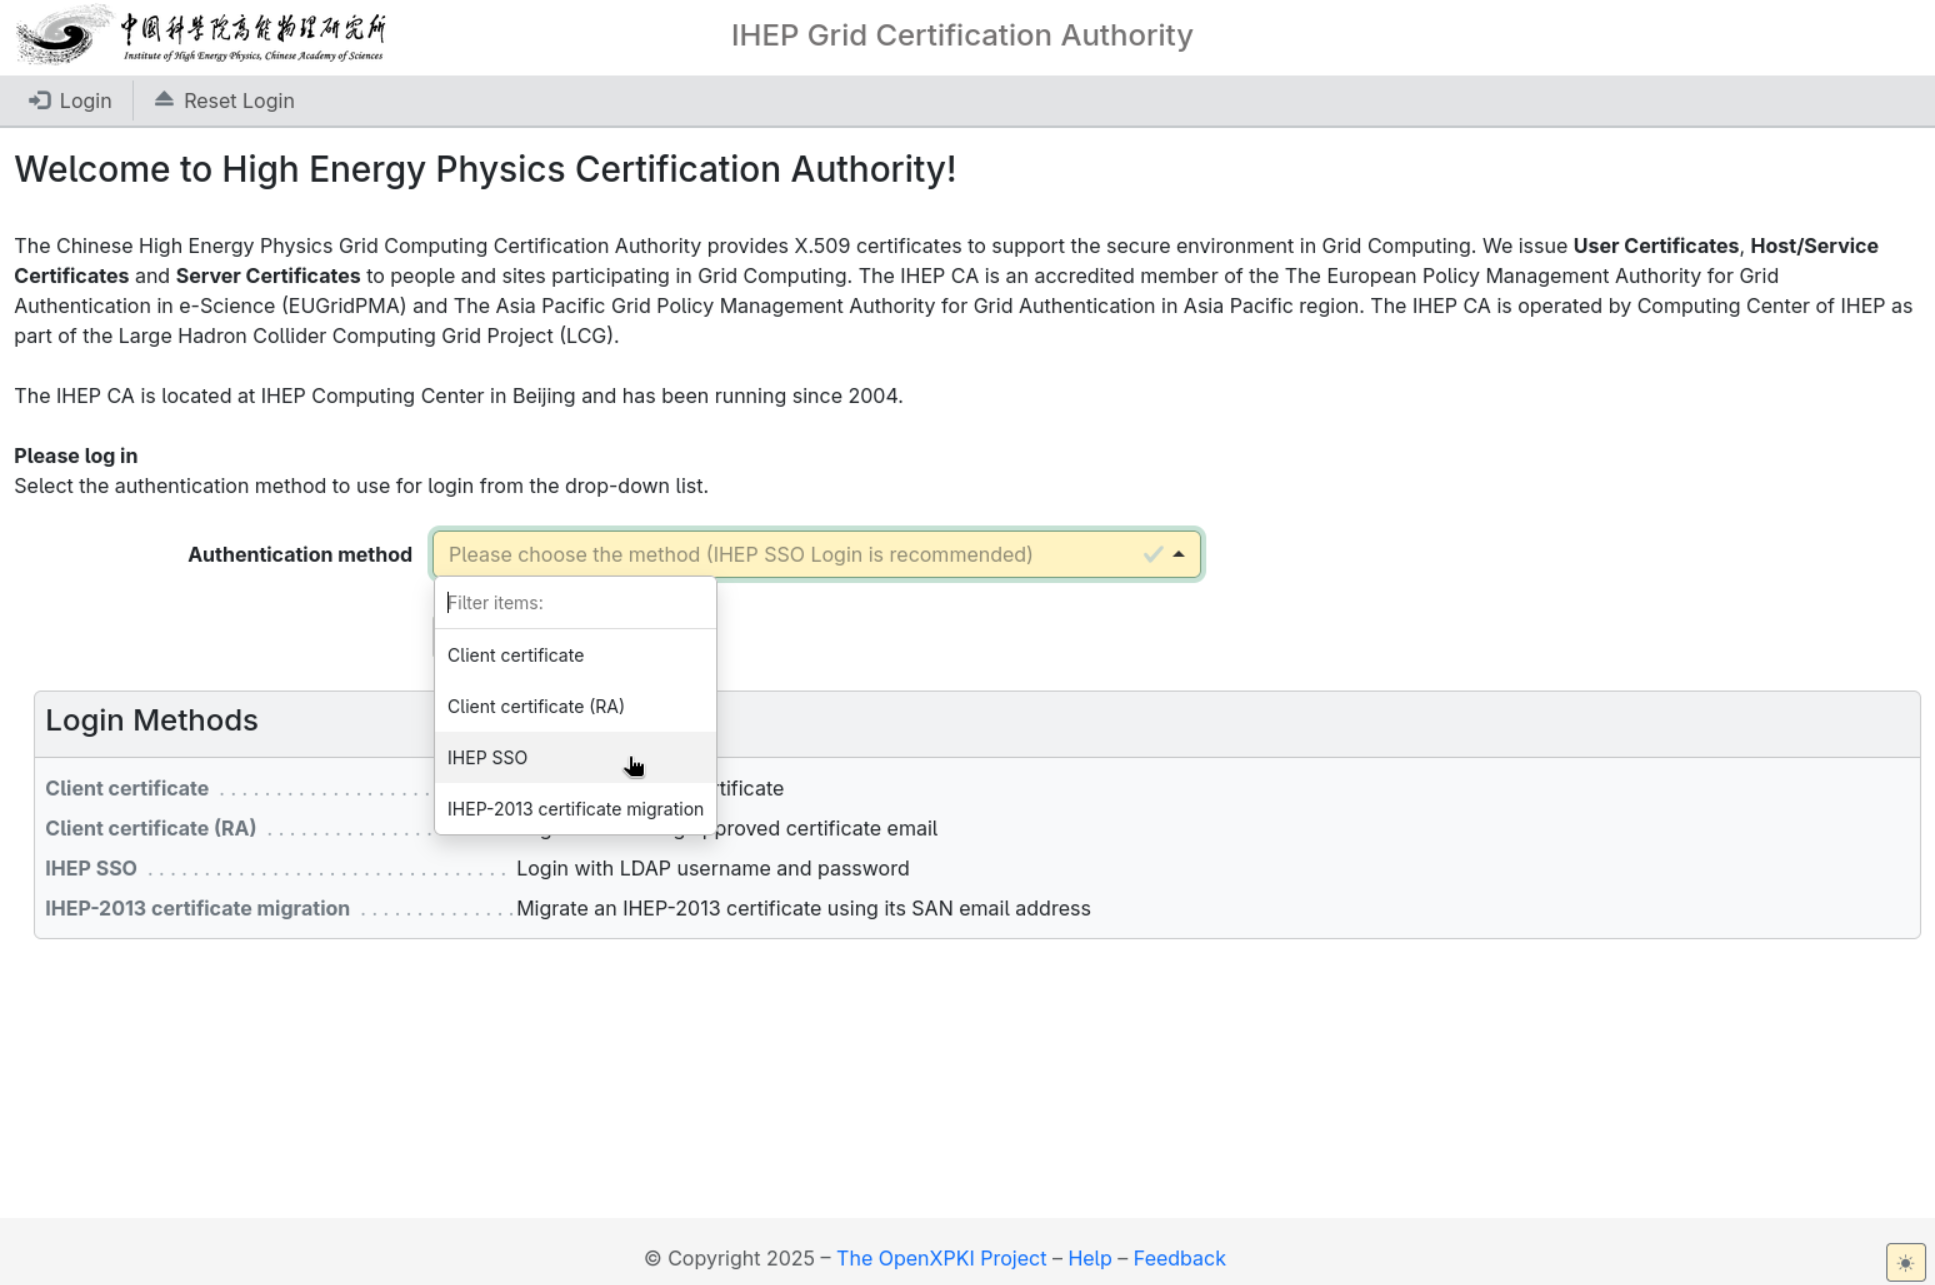Open the Reset Login navigation item
The height and width of the screenshot is (1285, 1935).
click(224, 100)
